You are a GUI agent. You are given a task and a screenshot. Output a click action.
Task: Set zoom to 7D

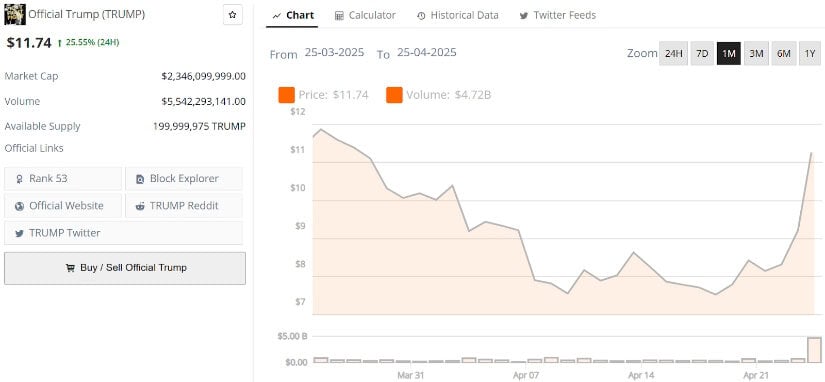[x=702, y=54]
